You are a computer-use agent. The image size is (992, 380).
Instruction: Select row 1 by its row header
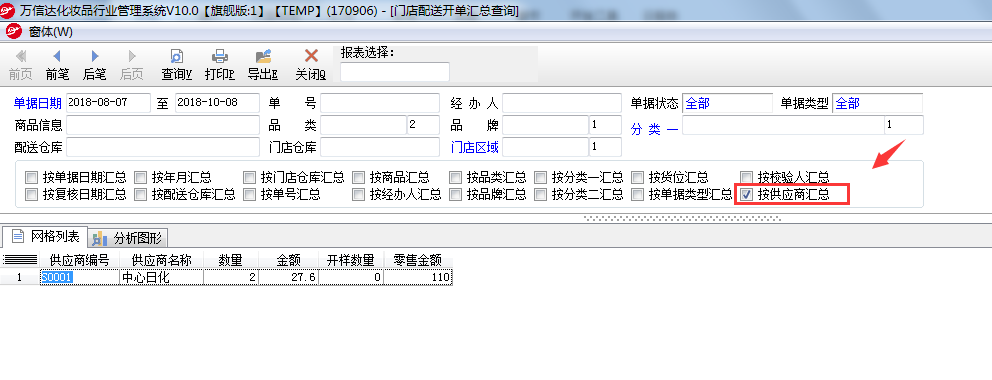coord(20,277)
